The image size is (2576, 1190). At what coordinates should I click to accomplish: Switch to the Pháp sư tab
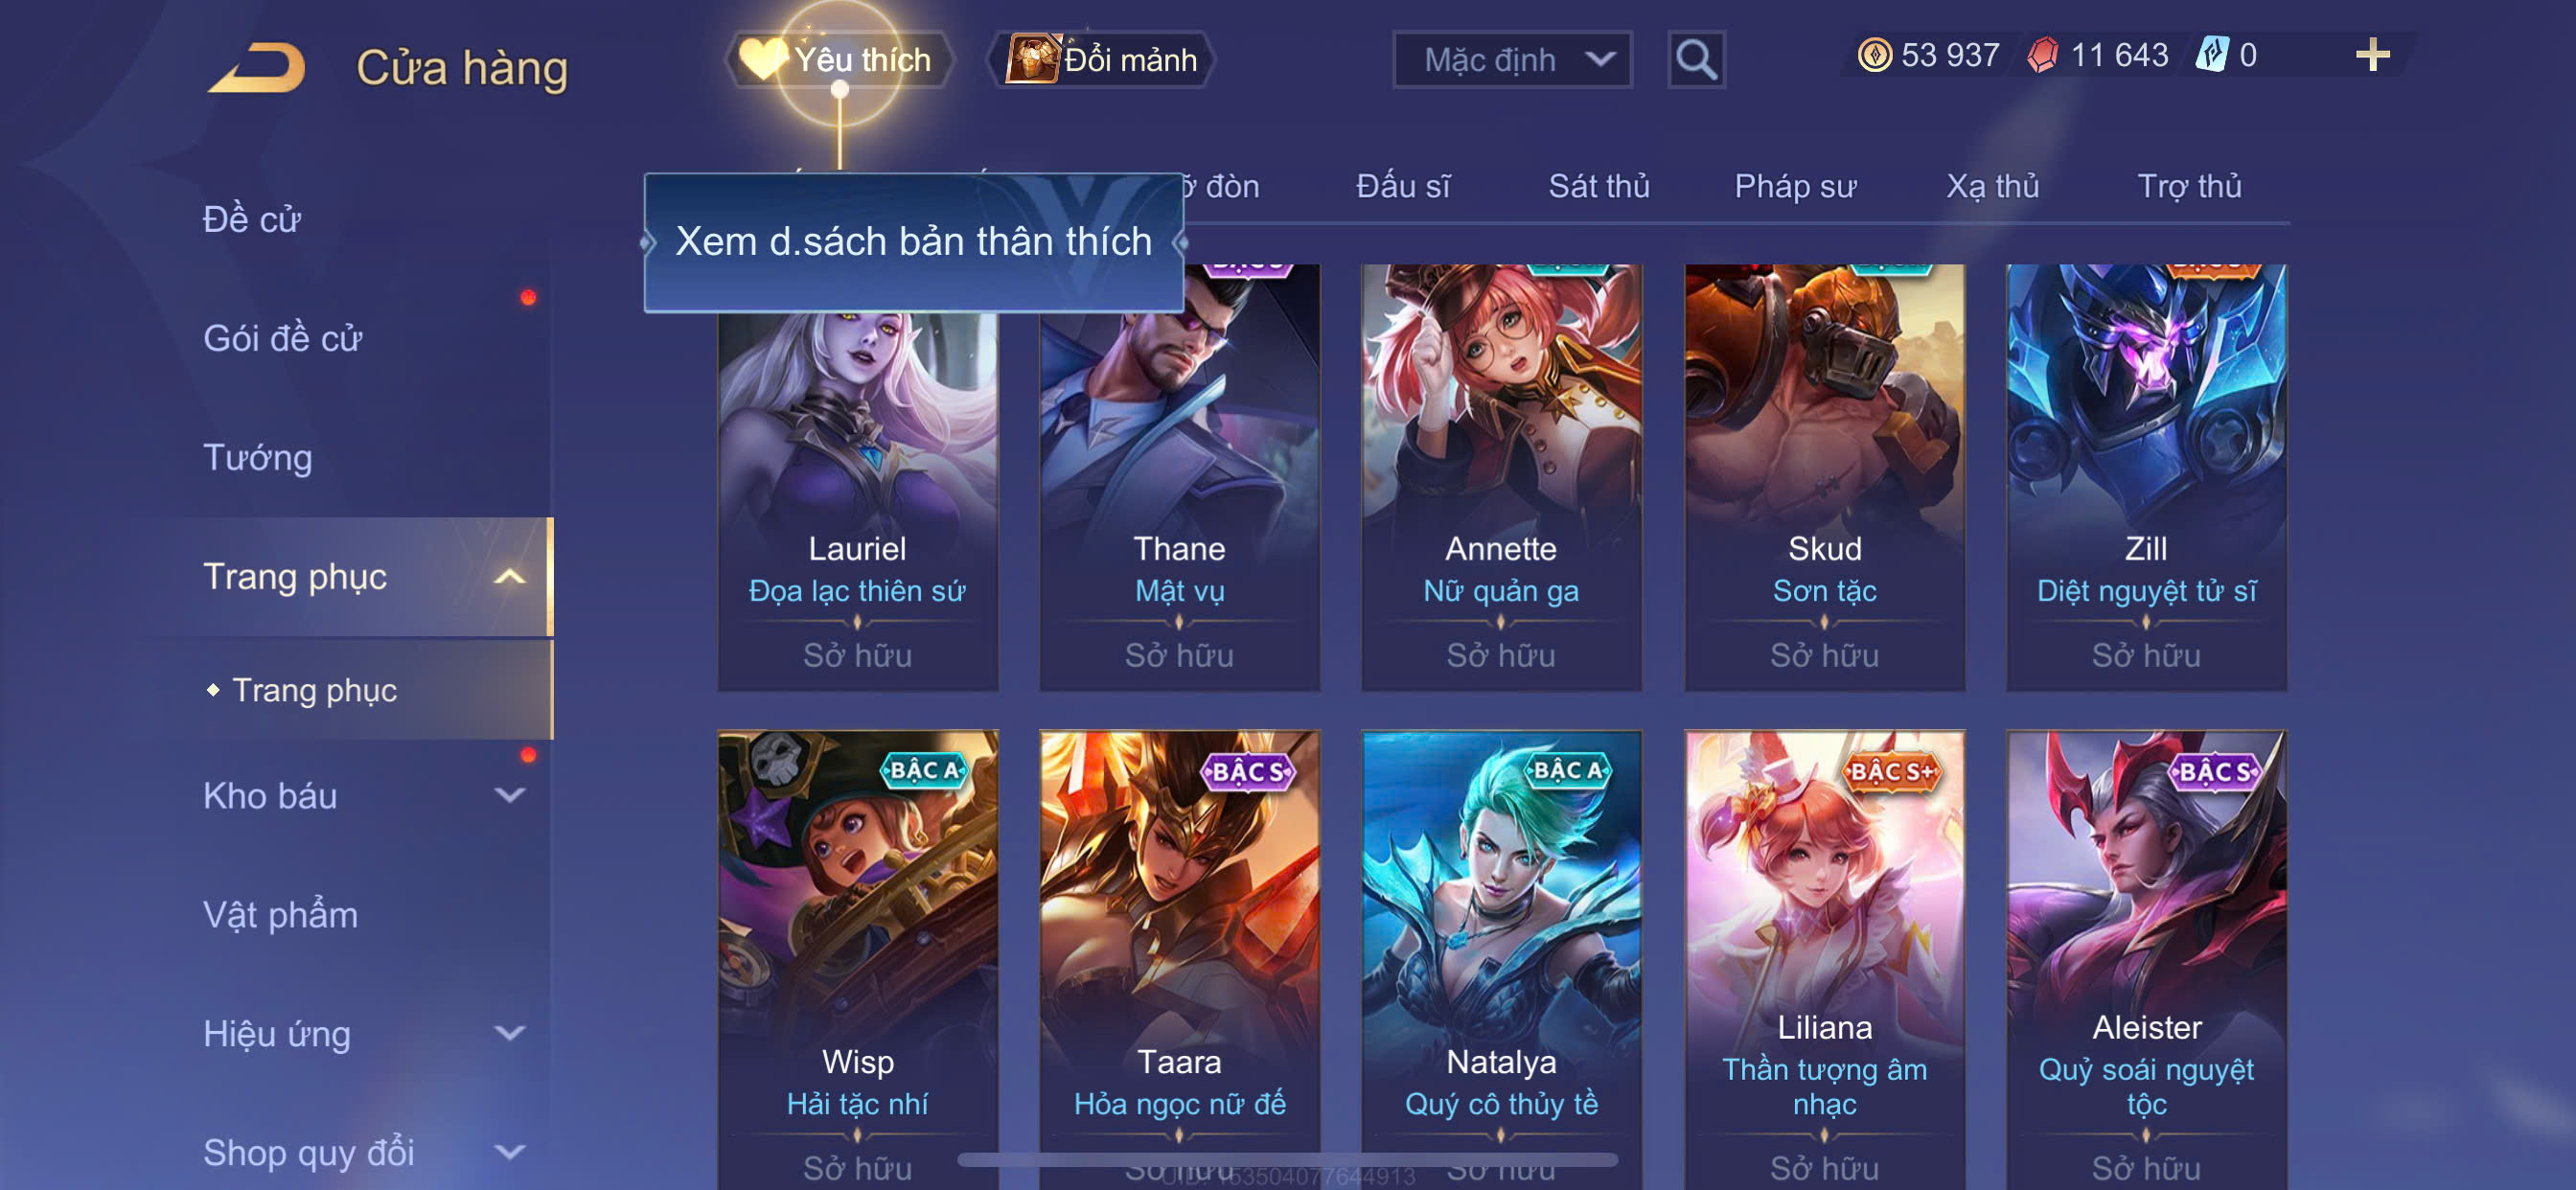pos(1795,186)
